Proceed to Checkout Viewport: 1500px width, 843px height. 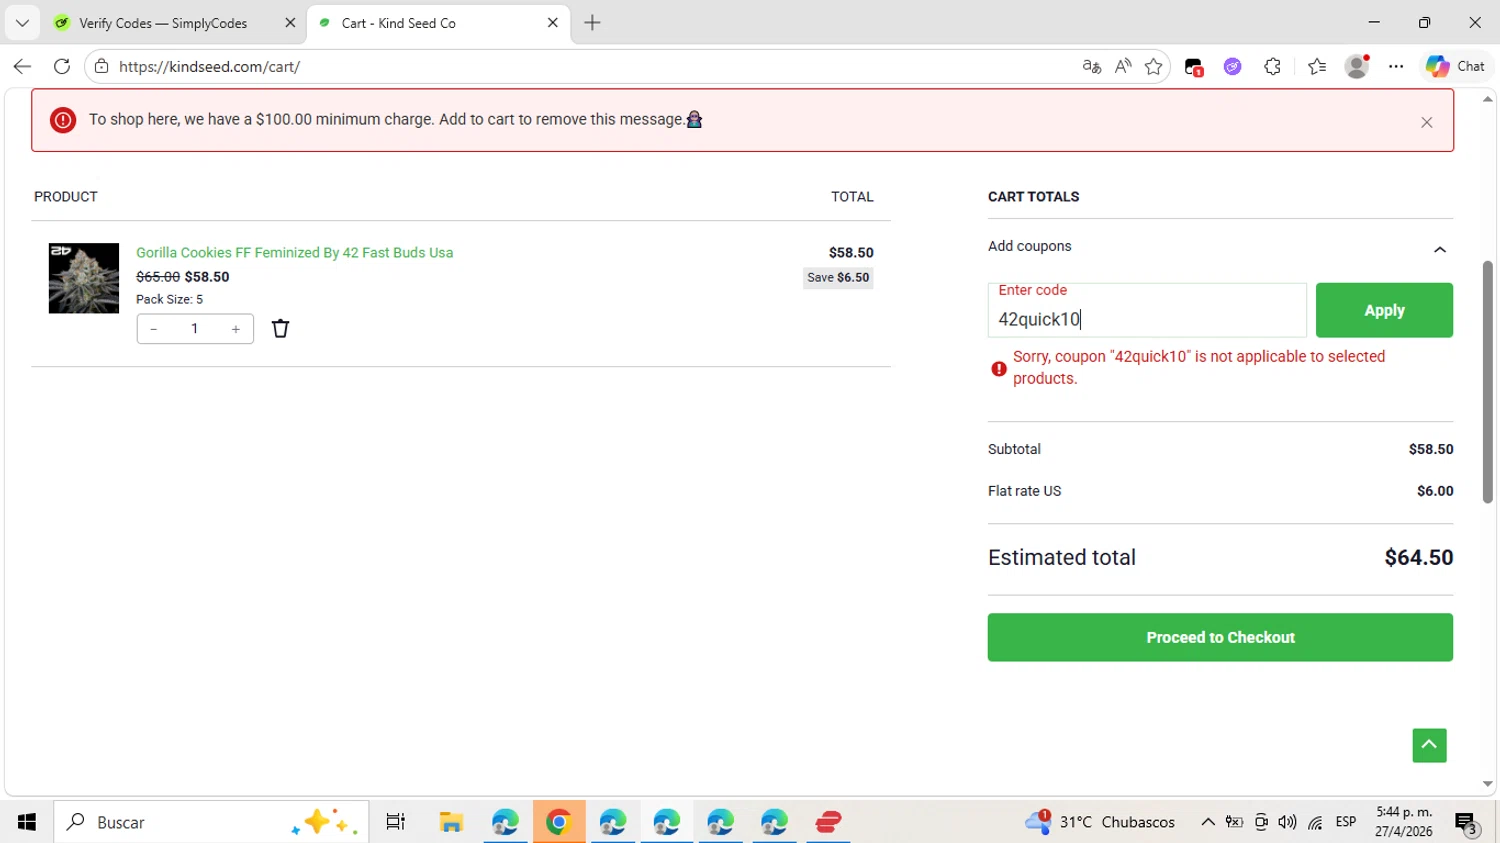(1220, 637)
